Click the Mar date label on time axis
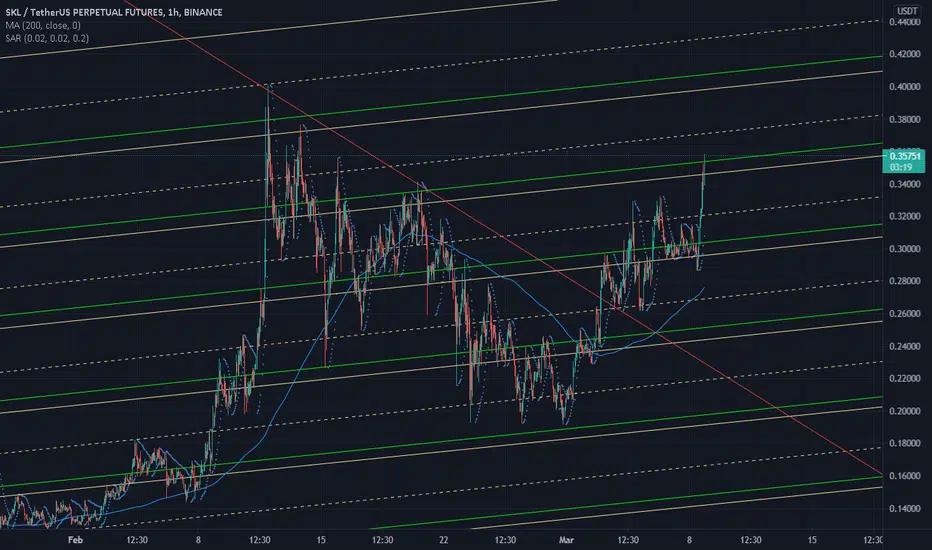Image resolution: width=932 pixels, height=550 pixels. [x=566, y=540]
